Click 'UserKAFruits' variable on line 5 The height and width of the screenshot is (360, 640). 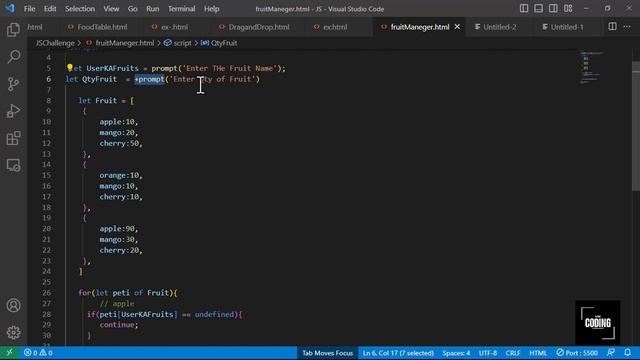click(x=112, y=68)
